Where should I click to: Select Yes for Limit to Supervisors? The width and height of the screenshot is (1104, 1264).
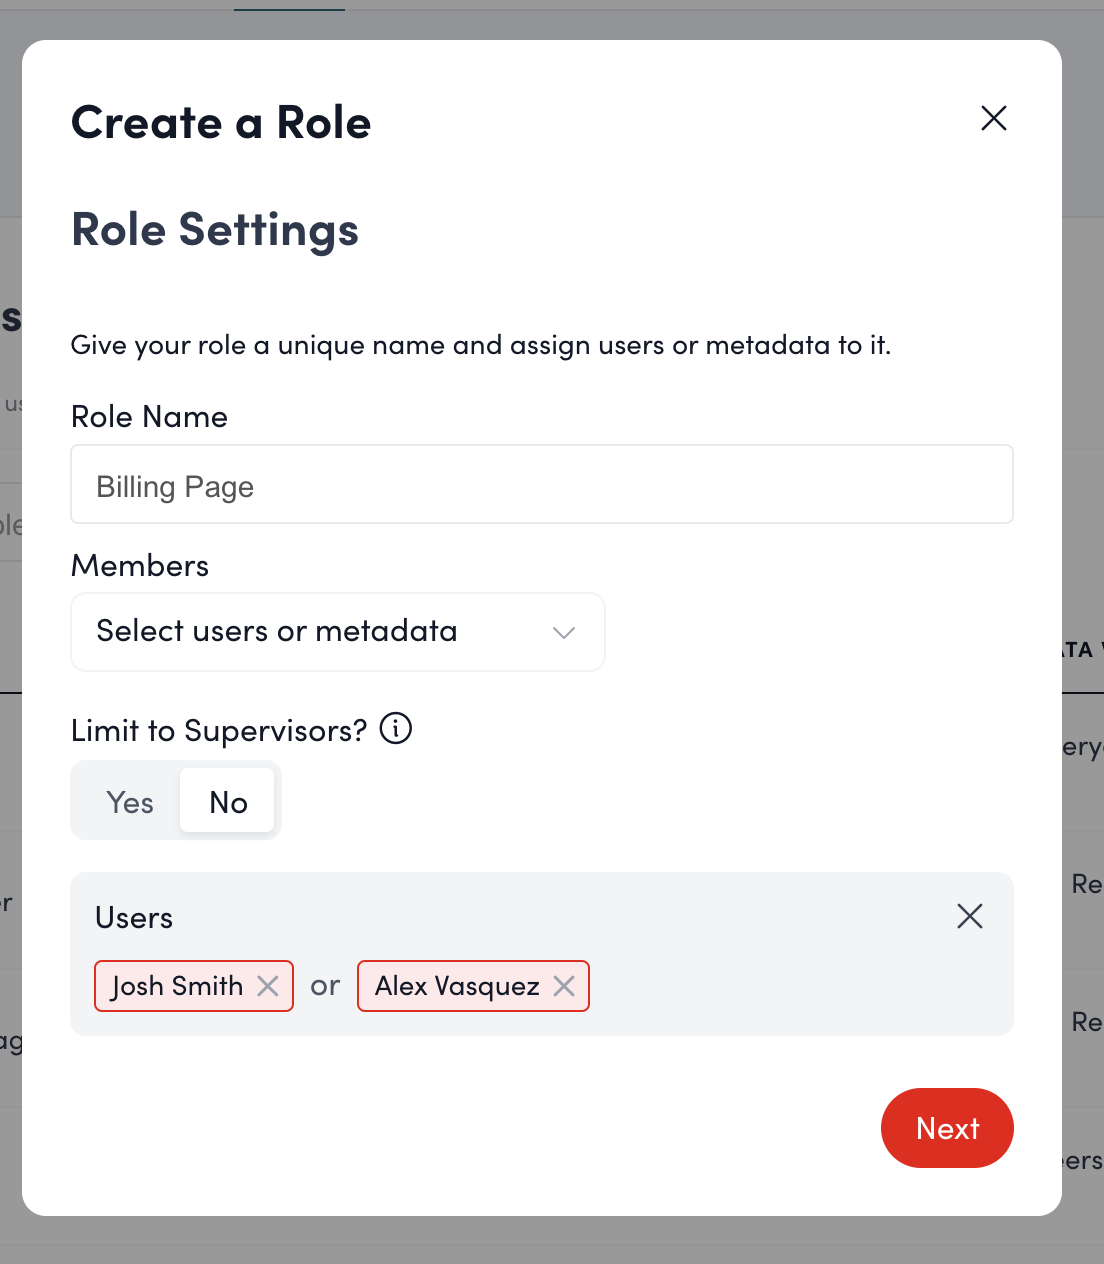tap(130, 802)
